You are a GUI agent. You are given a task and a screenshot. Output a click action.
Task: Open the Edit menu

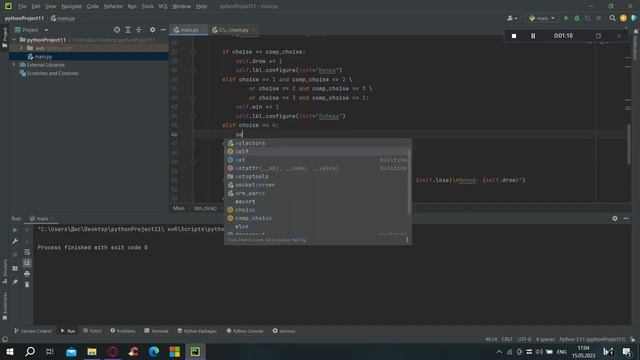pos(36,6)
